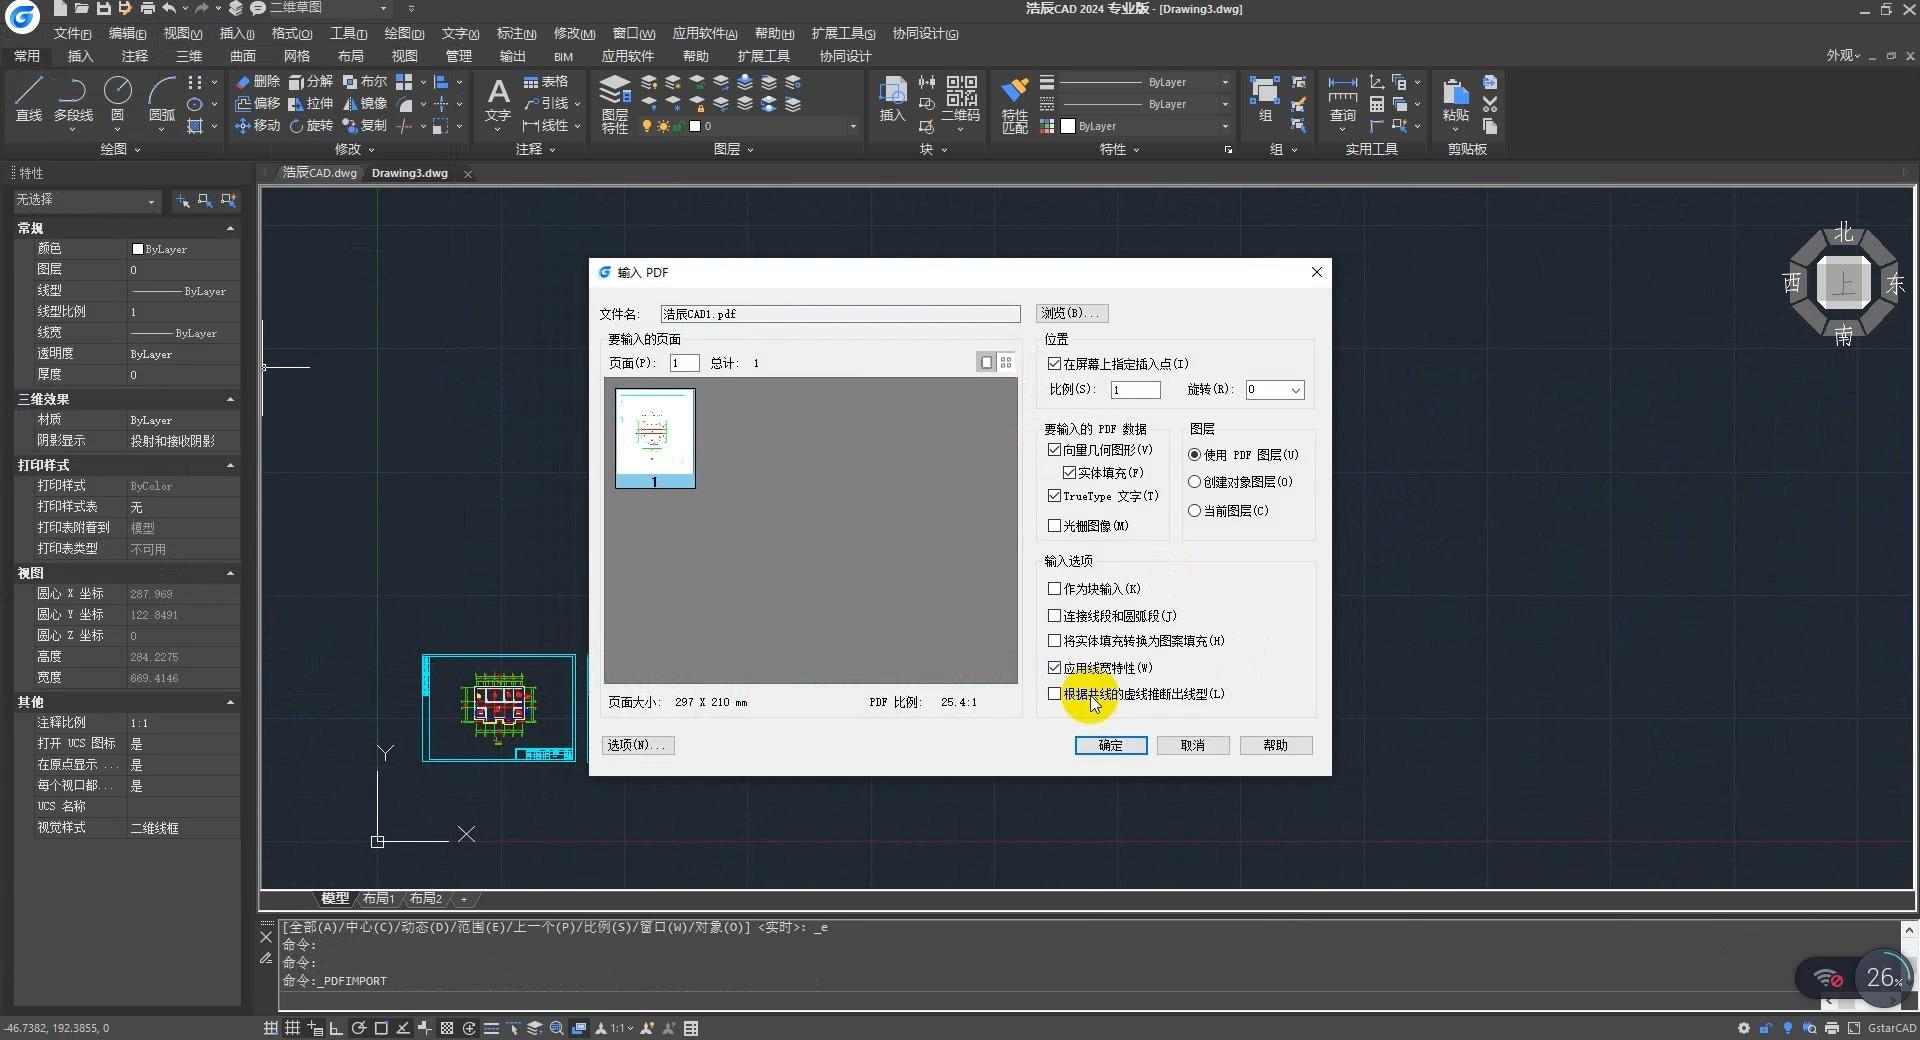Click the 选项 options button
The width and height of the screenshot is (1920, 1040).
point(638,746)
